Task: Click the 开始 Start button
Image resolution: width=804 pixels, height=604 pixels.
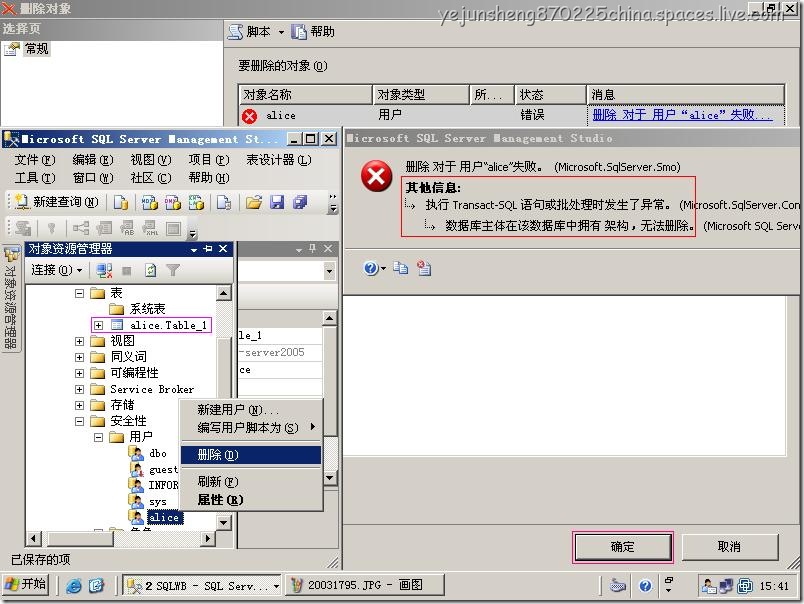Action: coord(26,585)
